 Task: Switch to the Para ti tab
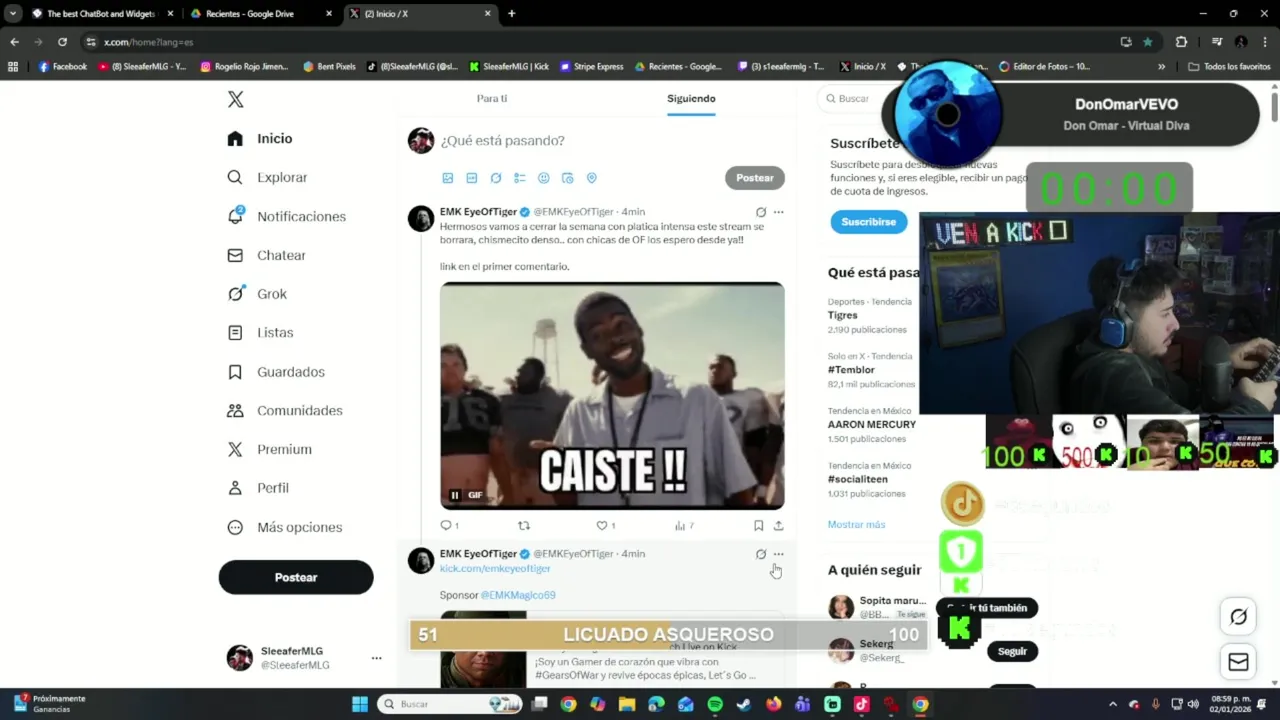[492, 99]
